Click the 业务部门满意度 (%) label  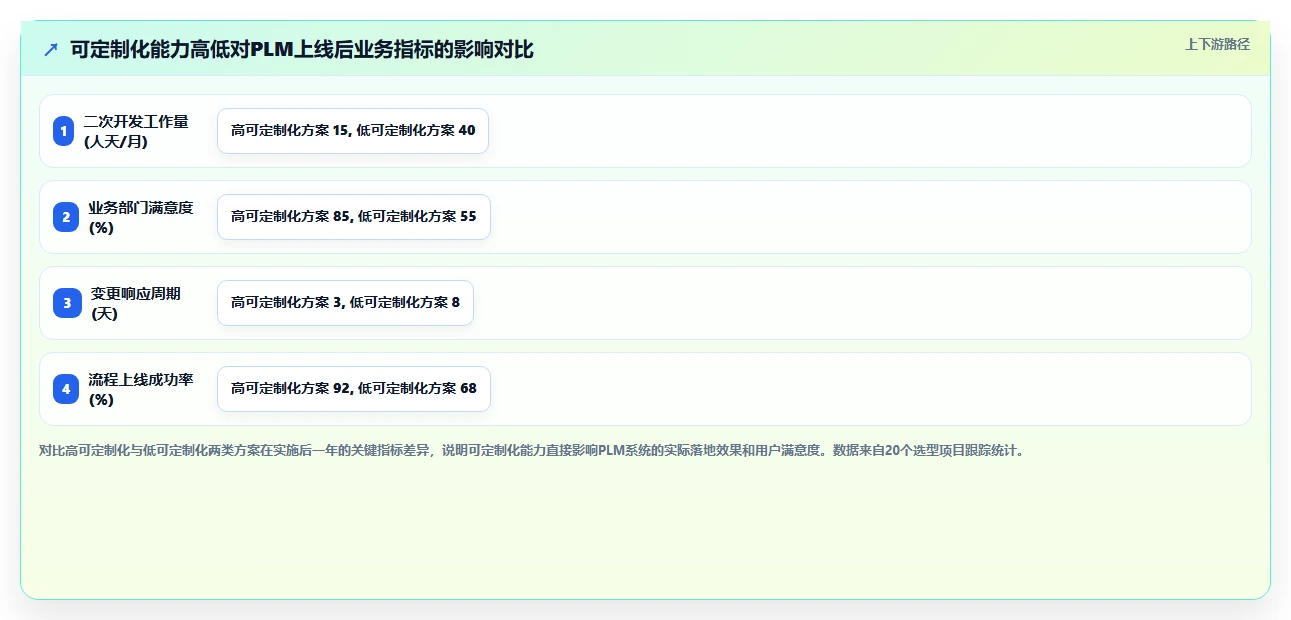[141, 217]
